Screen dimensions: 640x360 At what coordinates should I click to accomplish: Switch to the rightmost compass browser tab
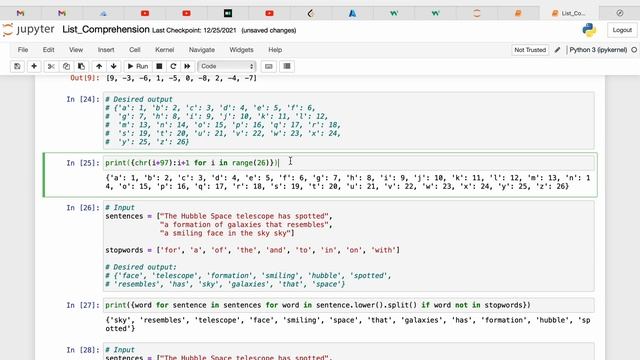pyautogui.click(x=620, y=13)
